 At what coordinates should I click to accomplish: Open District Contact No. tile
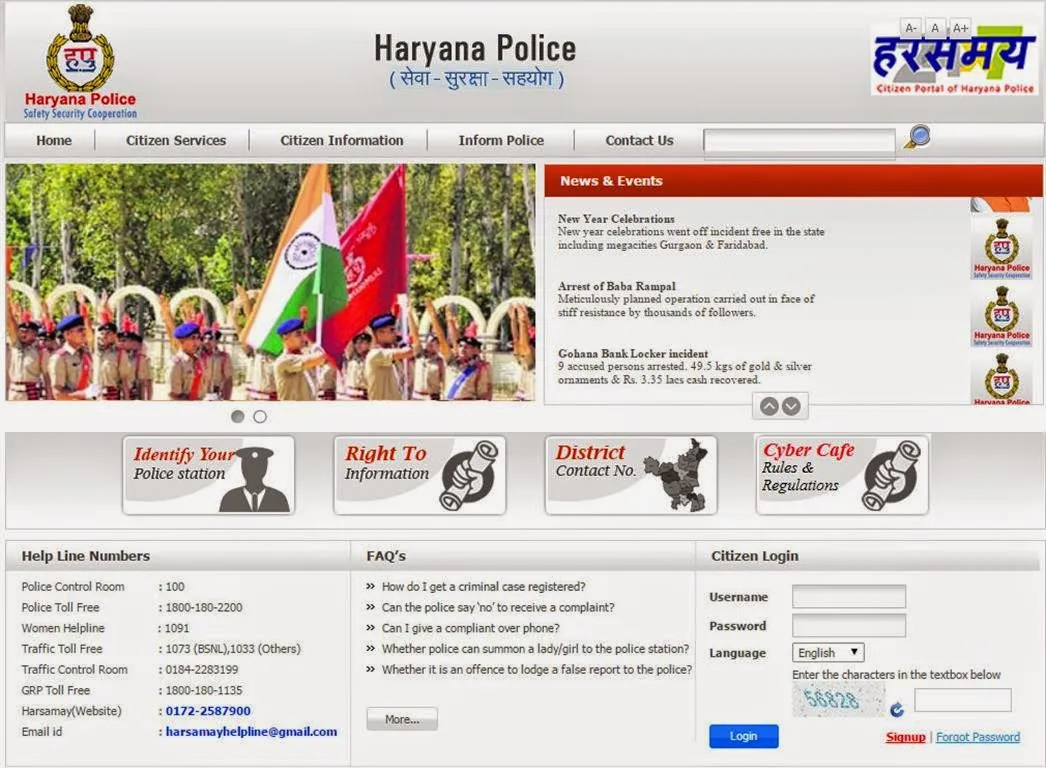(630, 475)
